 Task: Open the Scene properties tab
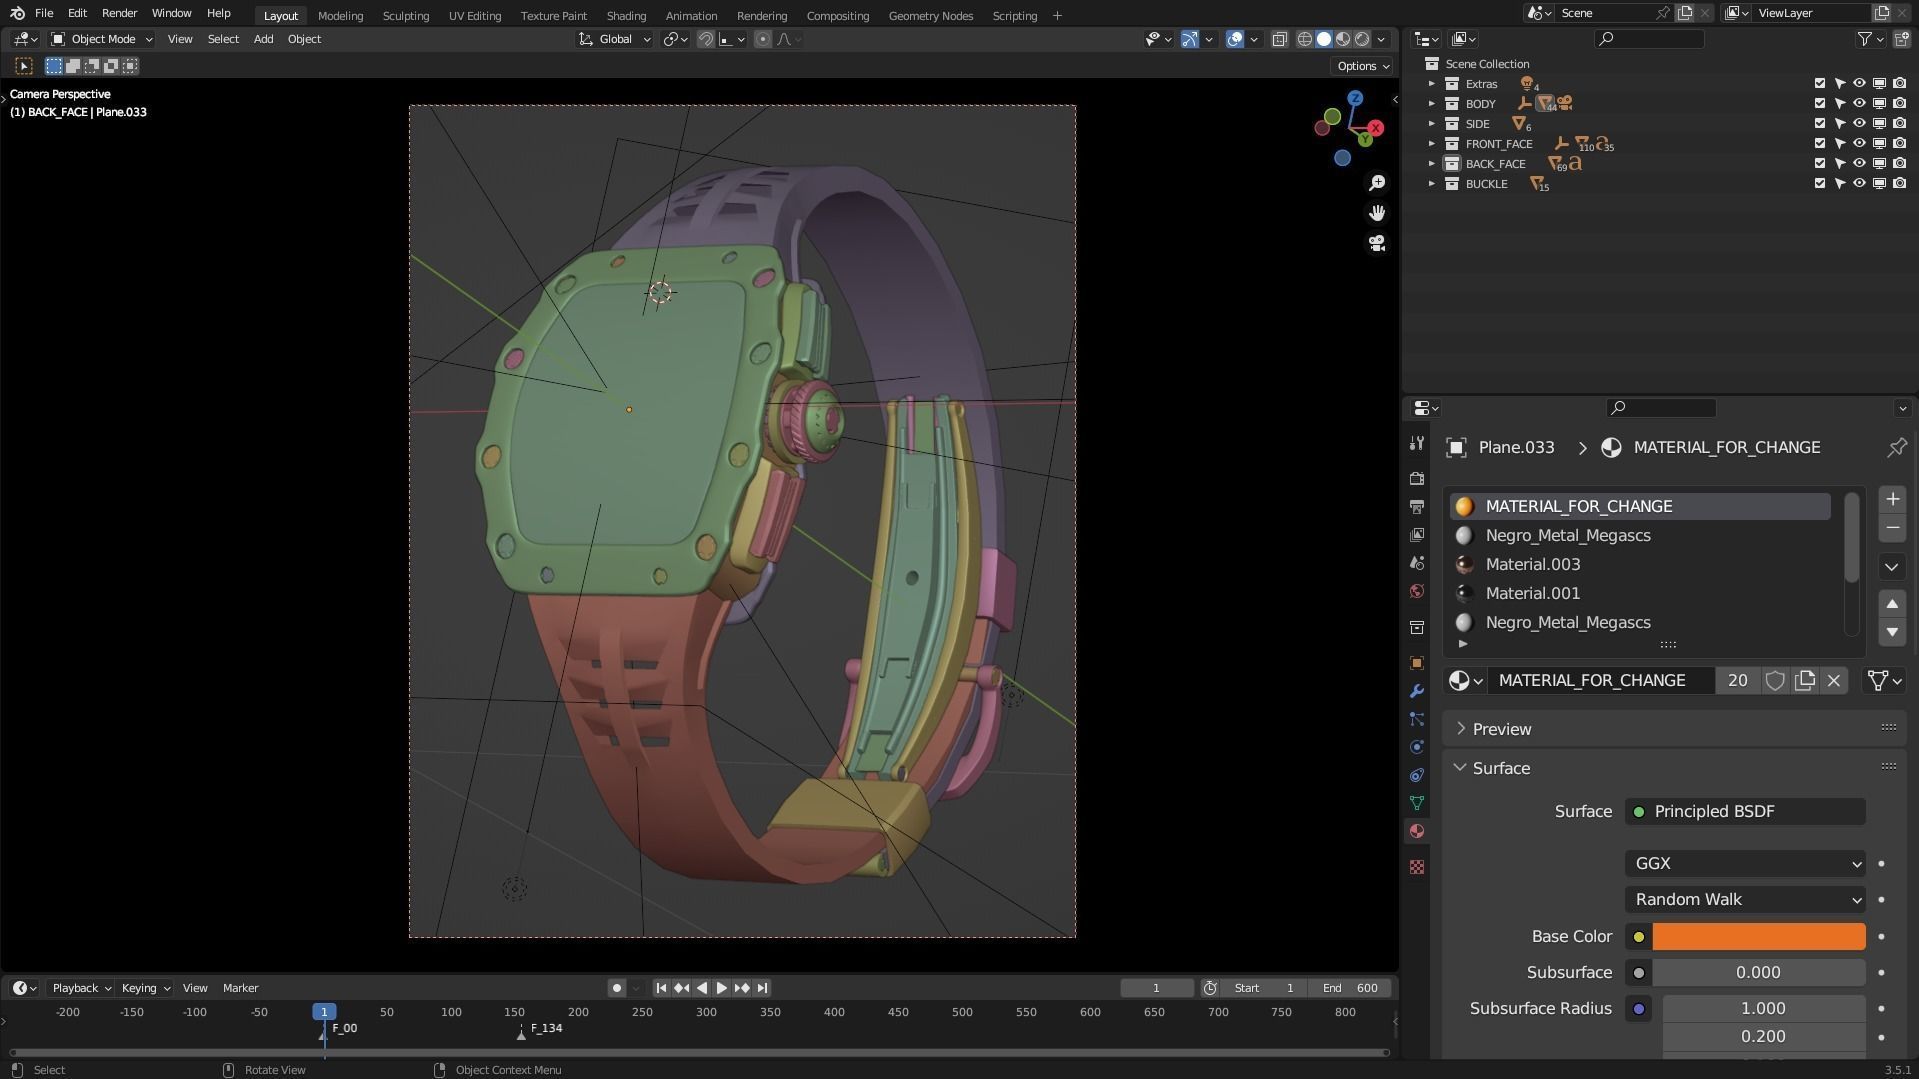(1416, 563)
